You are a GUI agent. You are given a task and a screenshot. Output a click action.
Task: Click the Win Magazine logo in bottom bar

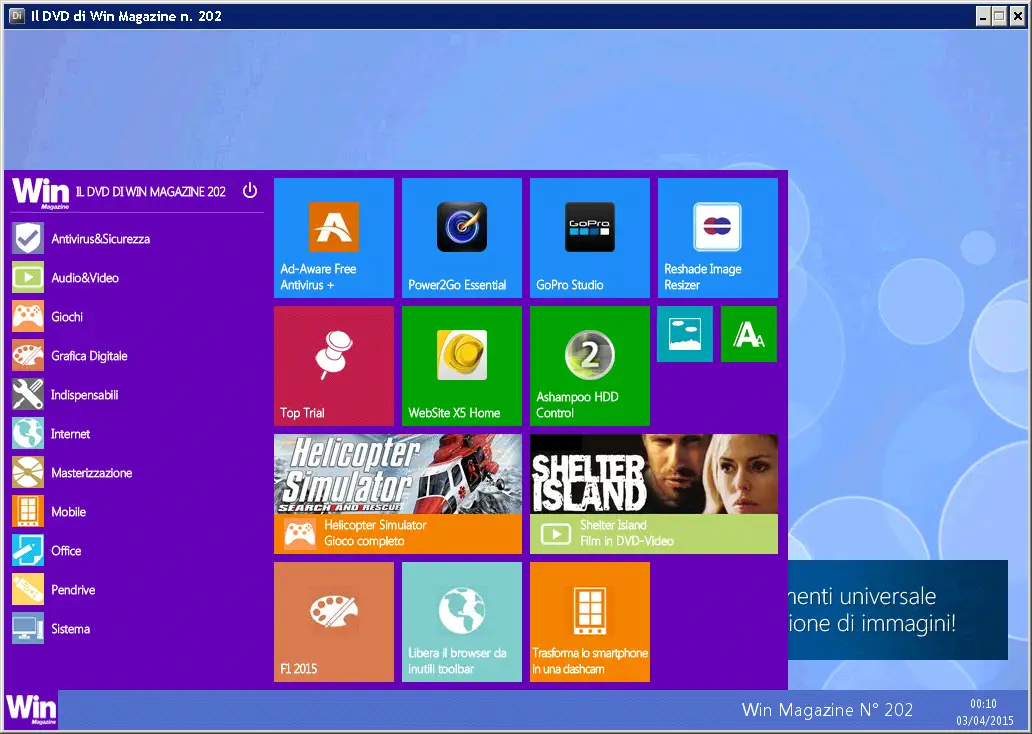click(x=31, y=710)
